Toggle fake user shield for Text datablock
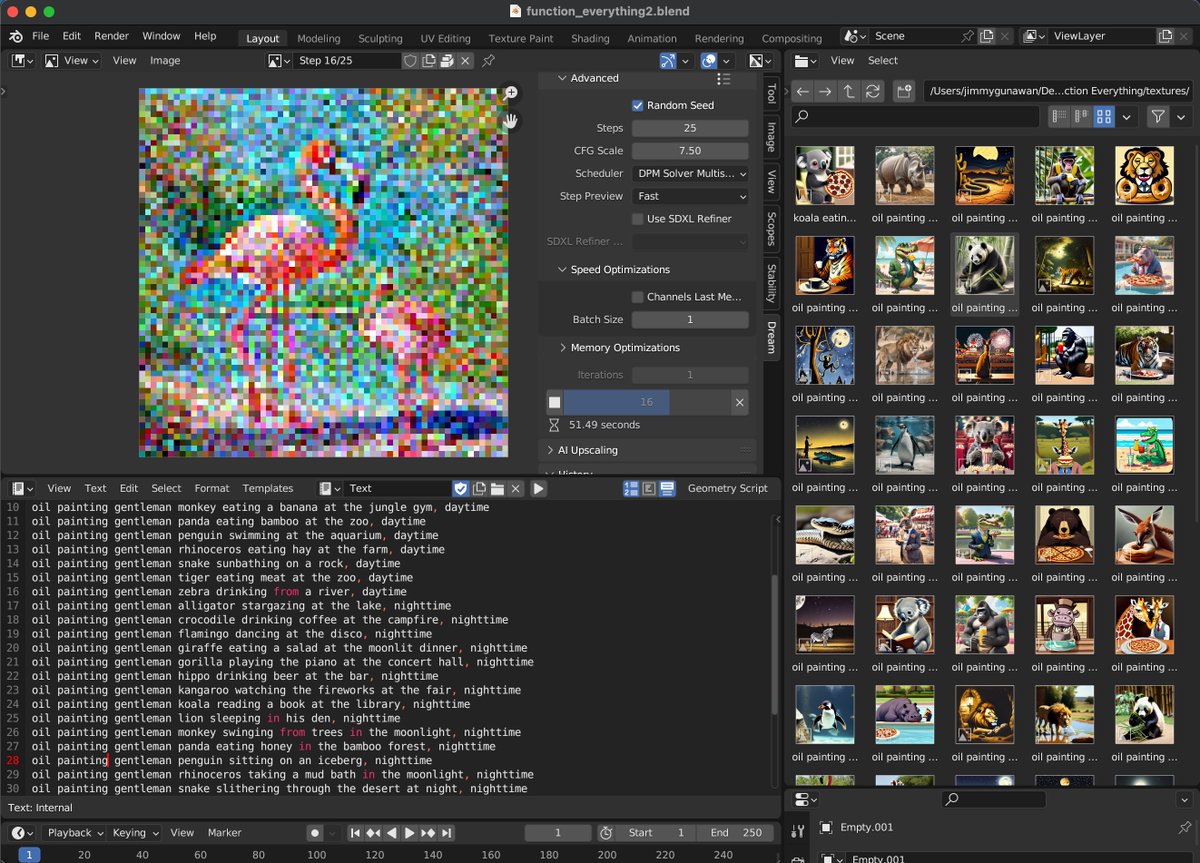This screenshot has height=863, width=1200. tap(461, 488)
